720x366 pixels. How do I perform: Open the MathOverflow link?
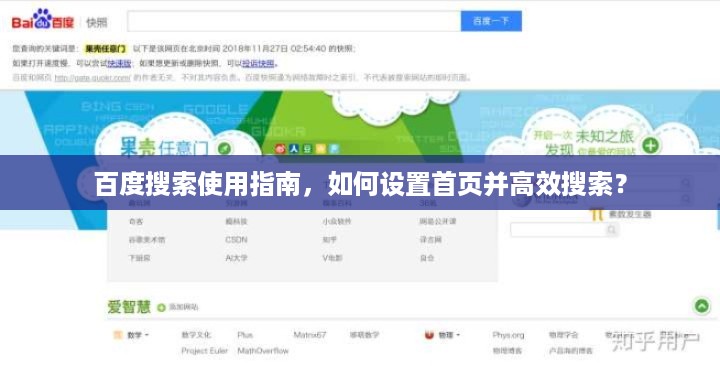[x=263, y=351]
